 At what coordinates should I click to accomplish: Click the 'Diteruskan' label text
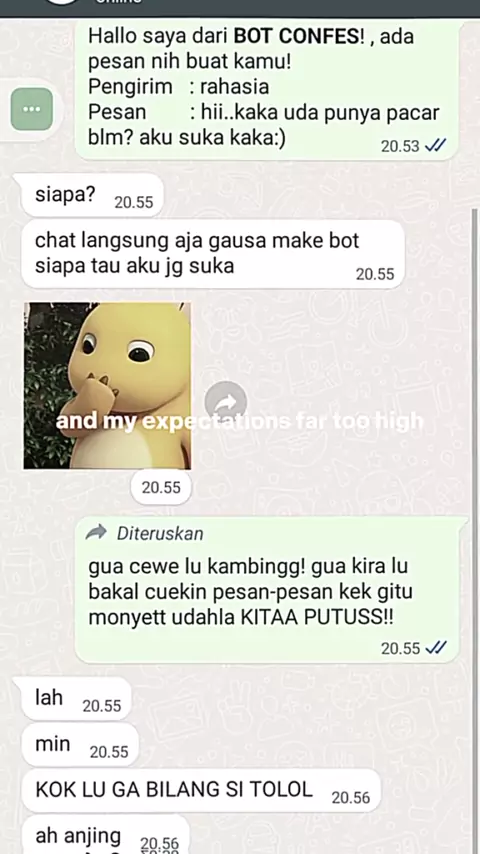click(160, 534)
